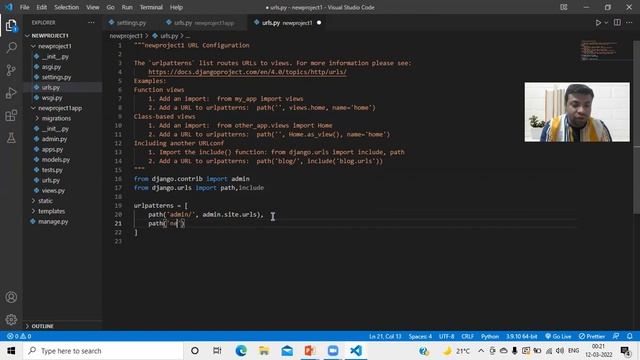Switch to the settings.py tab

(131, 23)
